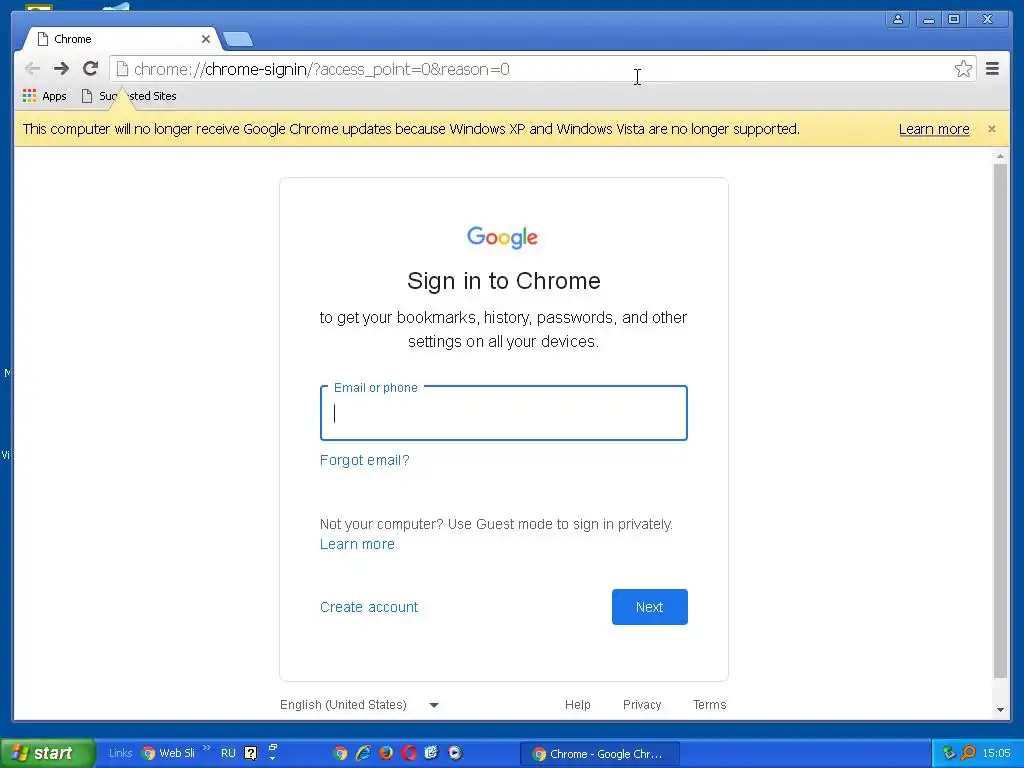Focus the Email or phone field

pyautogui.click(x=504, y=413)
